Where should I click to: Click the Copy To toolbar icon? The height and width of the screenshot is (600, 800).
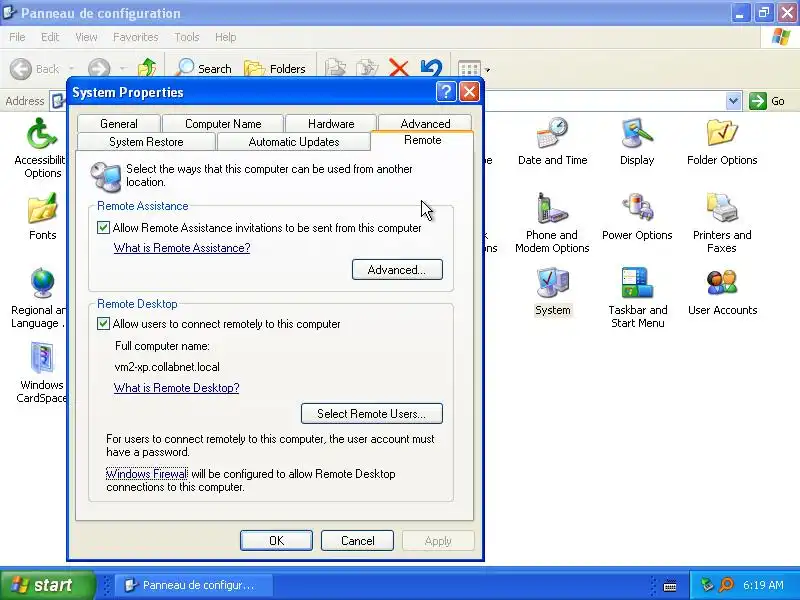[x=367, y=68]
